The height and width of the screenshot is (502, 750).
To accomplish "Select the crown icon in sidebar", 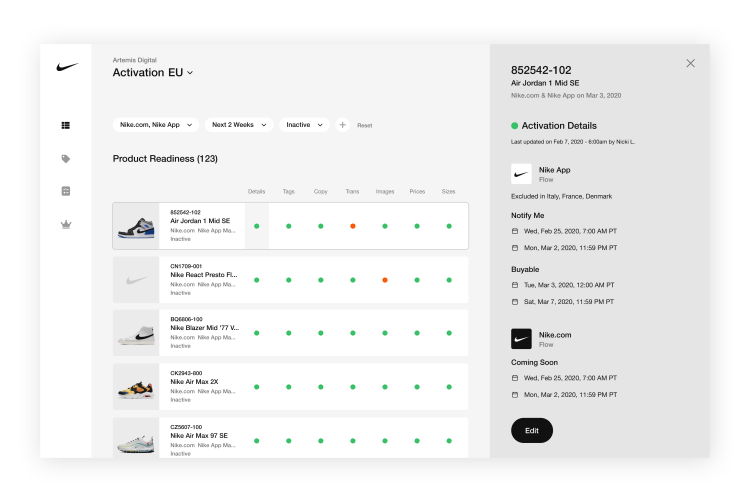I will click(x=66, y=224).
